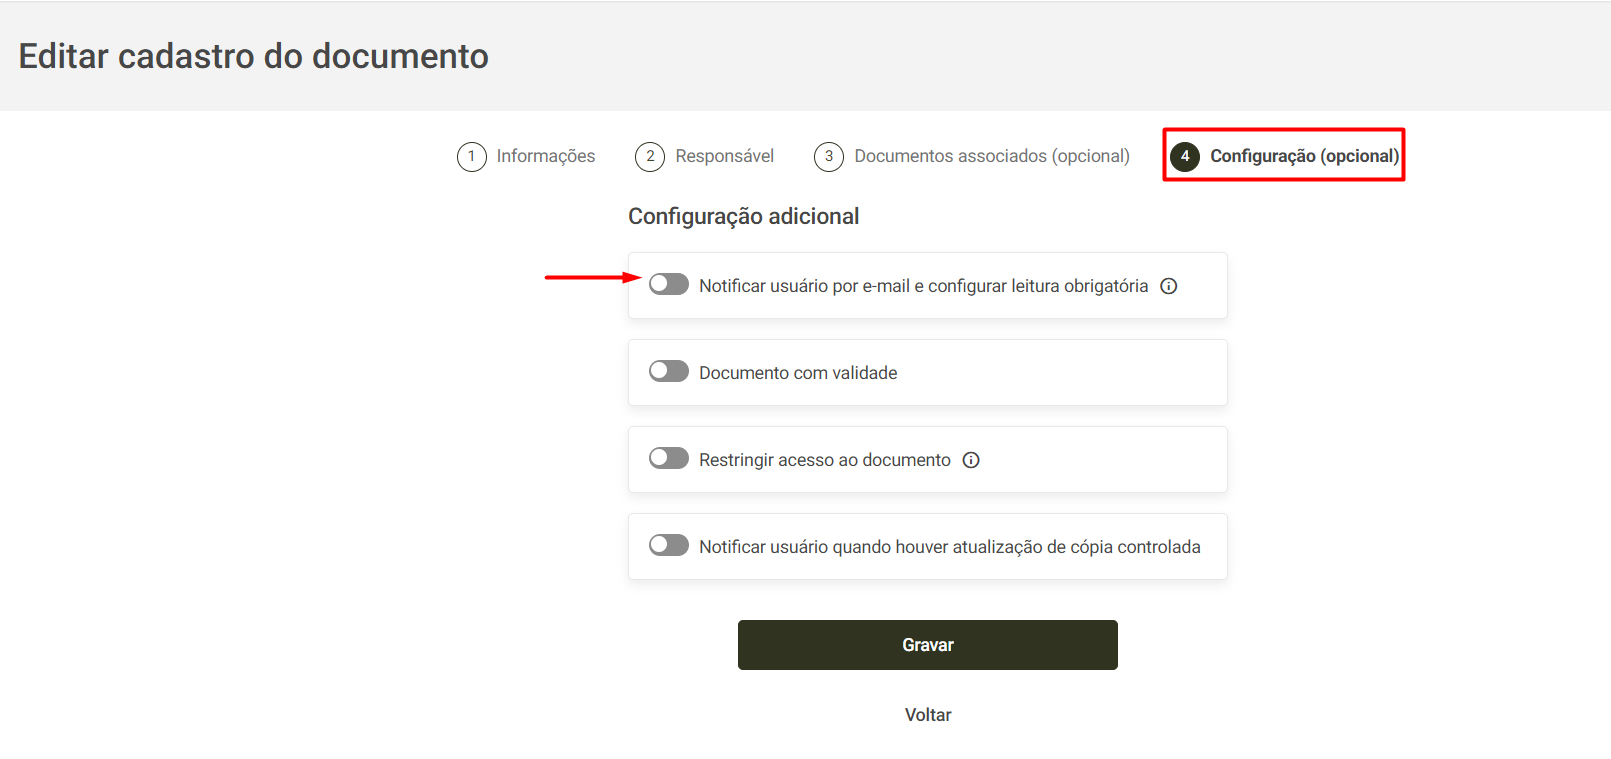Image resolution: width=1611 pixels, height=759 pixels.
Task: Click the Voltar link
Action: coord(928,715)
